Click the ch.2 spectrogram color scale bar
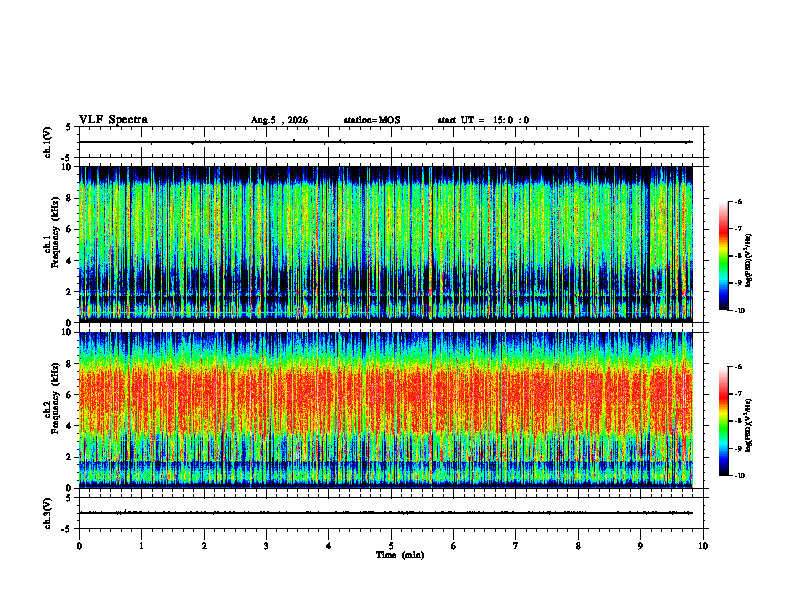Image resolution: width=792 pixels, height=612 pixels. click(723, 421)
